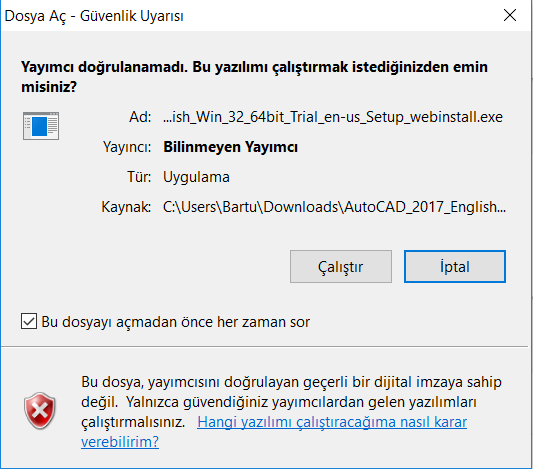The height and width of the screenshot is (469, 533).
Task: Click the 'Yayımcı doğrulanamadı' bold heading
Action: (254, 77)
